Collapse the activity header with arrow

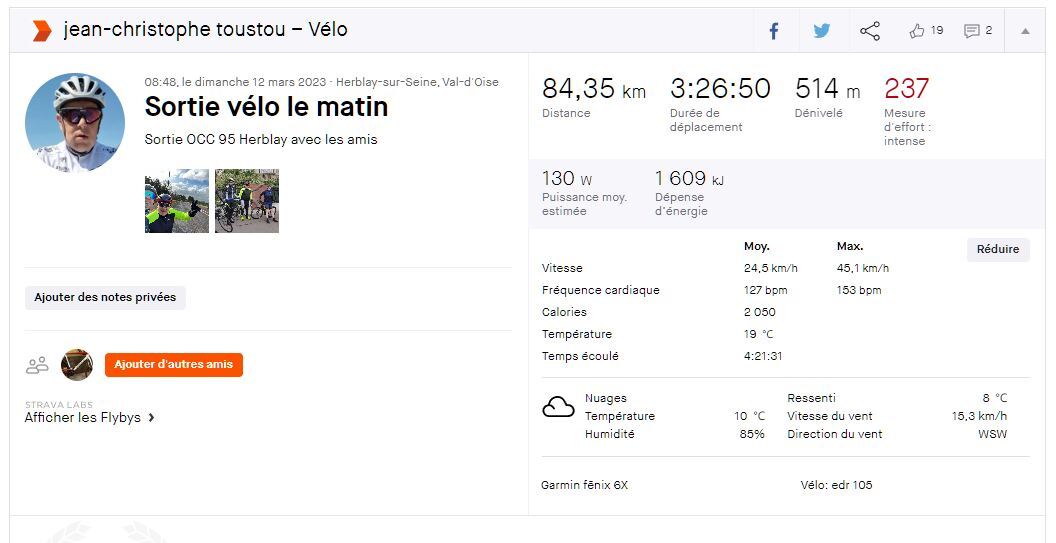pyautogui.click(x=1025, y=31)
